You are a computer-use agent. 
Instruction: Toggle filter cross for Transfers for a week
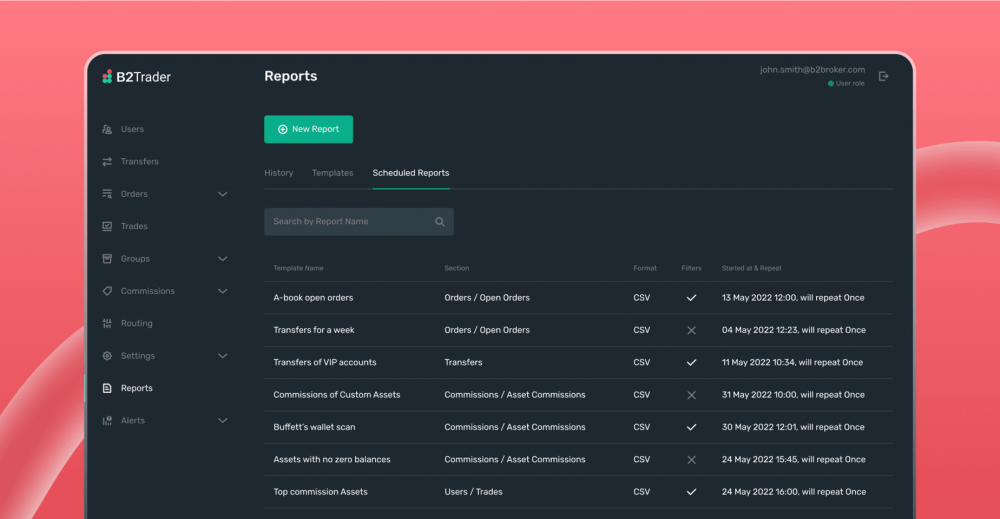pos(691,330)
